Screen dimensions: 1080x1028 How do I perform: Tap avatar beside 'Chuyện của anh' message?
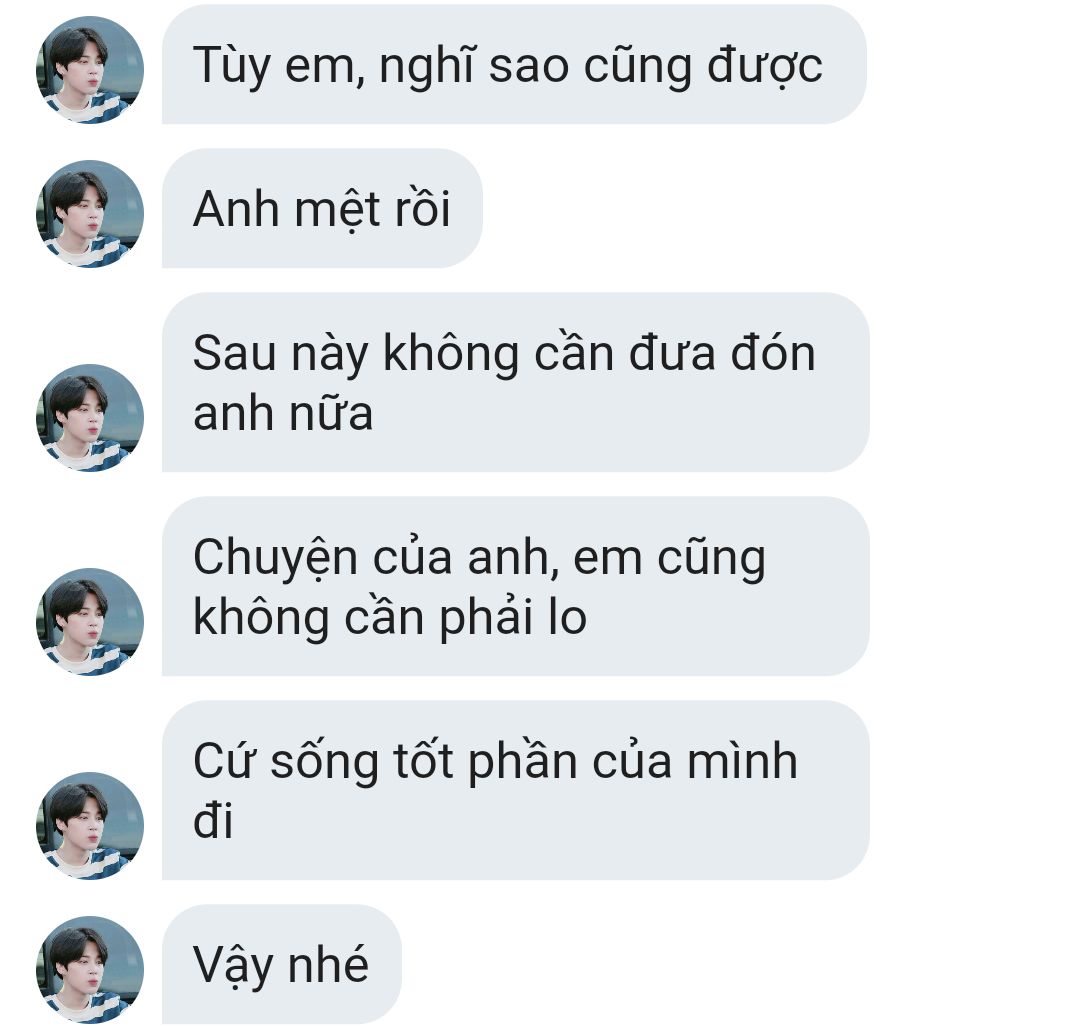tap(90, 622)
